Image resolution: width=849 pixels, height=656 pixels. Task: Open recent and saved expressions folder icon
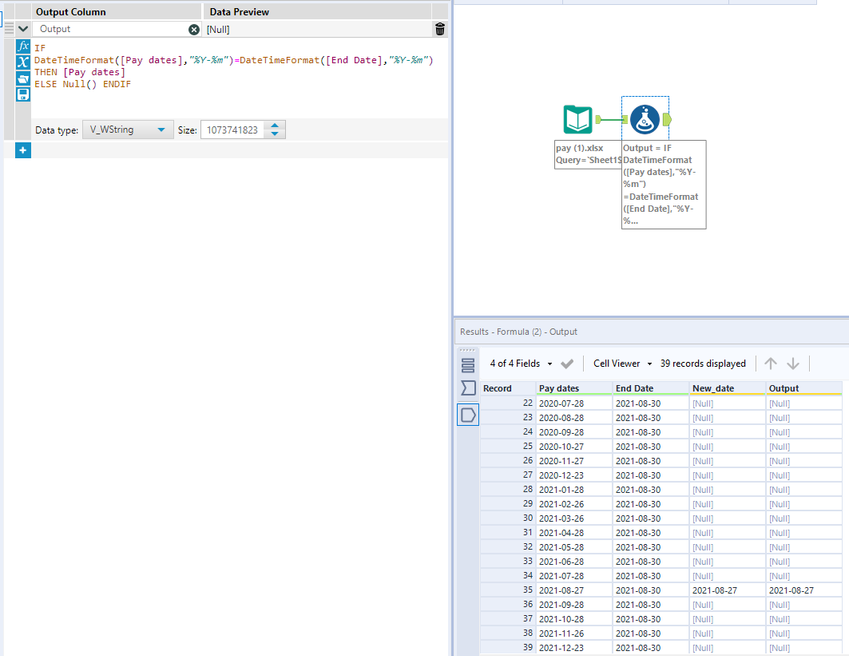tap(23, 78)
